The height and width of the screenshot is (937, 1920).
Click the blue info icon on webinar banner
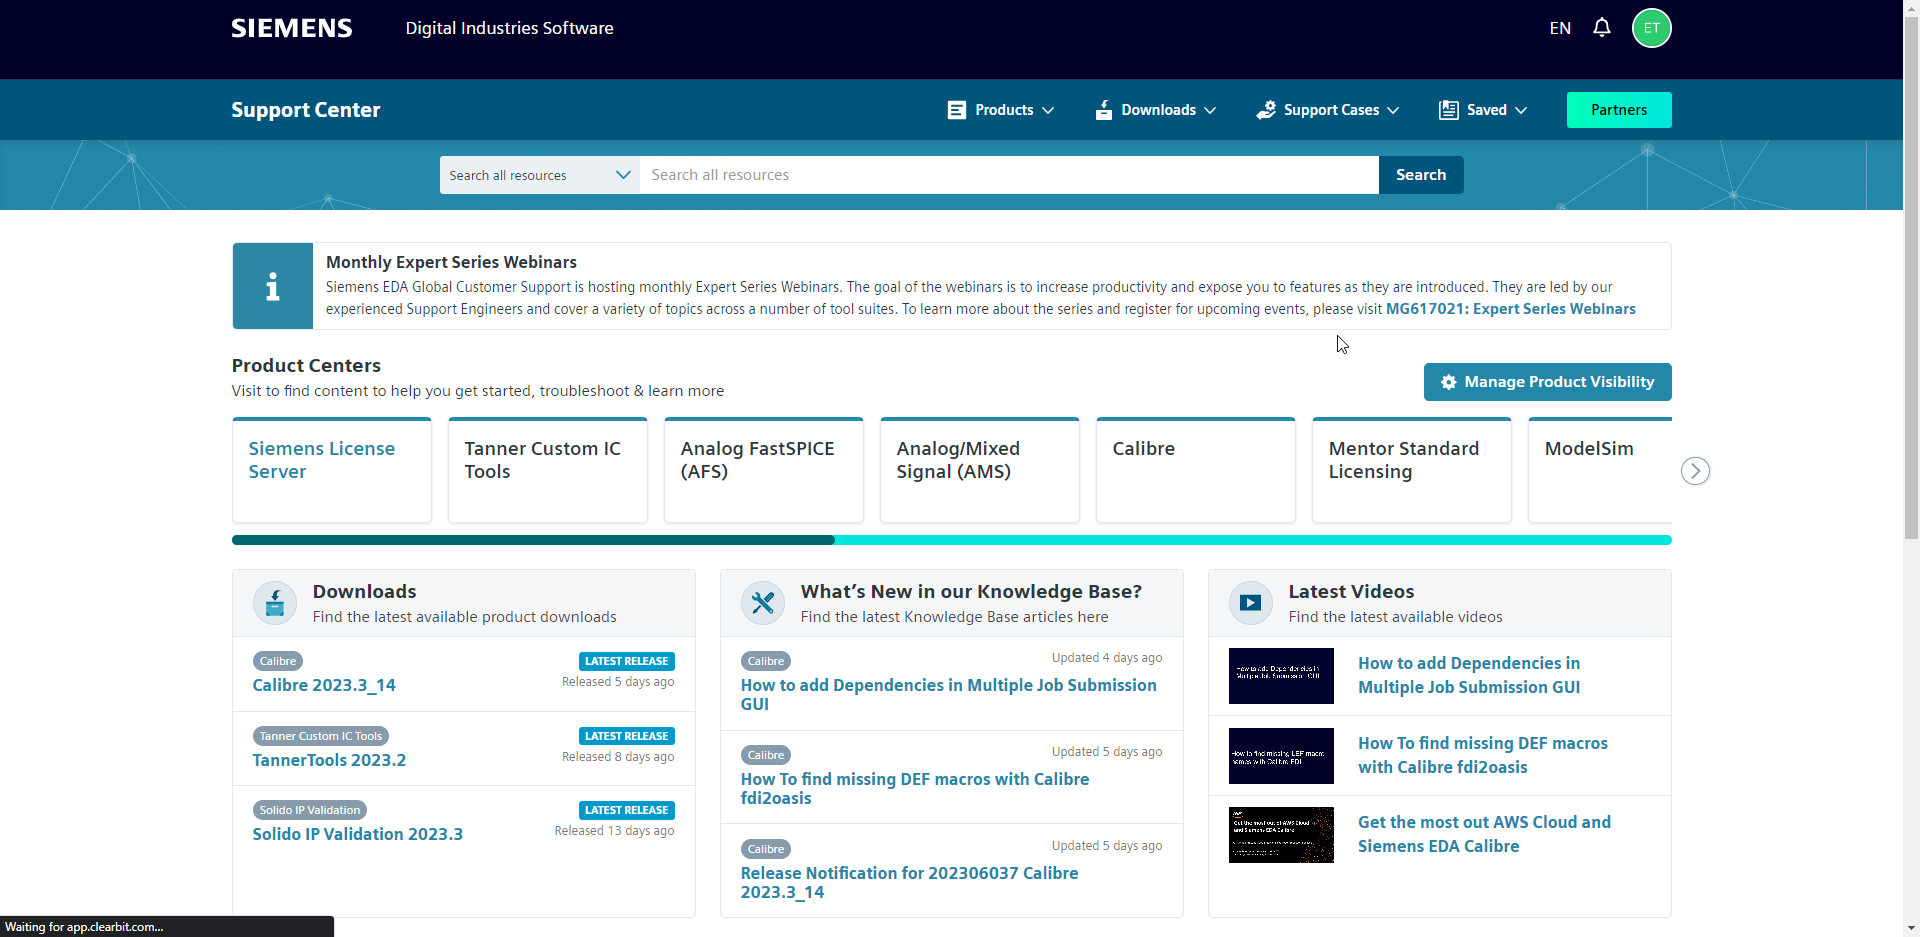(273, 287)
